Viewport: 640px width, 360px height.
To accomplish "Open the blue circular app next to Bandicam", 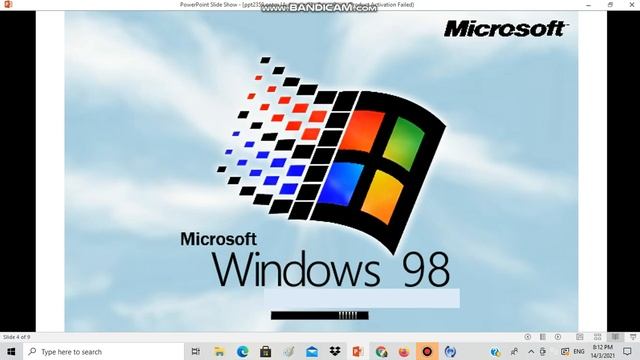I will pyautogui.click(x=450, y=351).
